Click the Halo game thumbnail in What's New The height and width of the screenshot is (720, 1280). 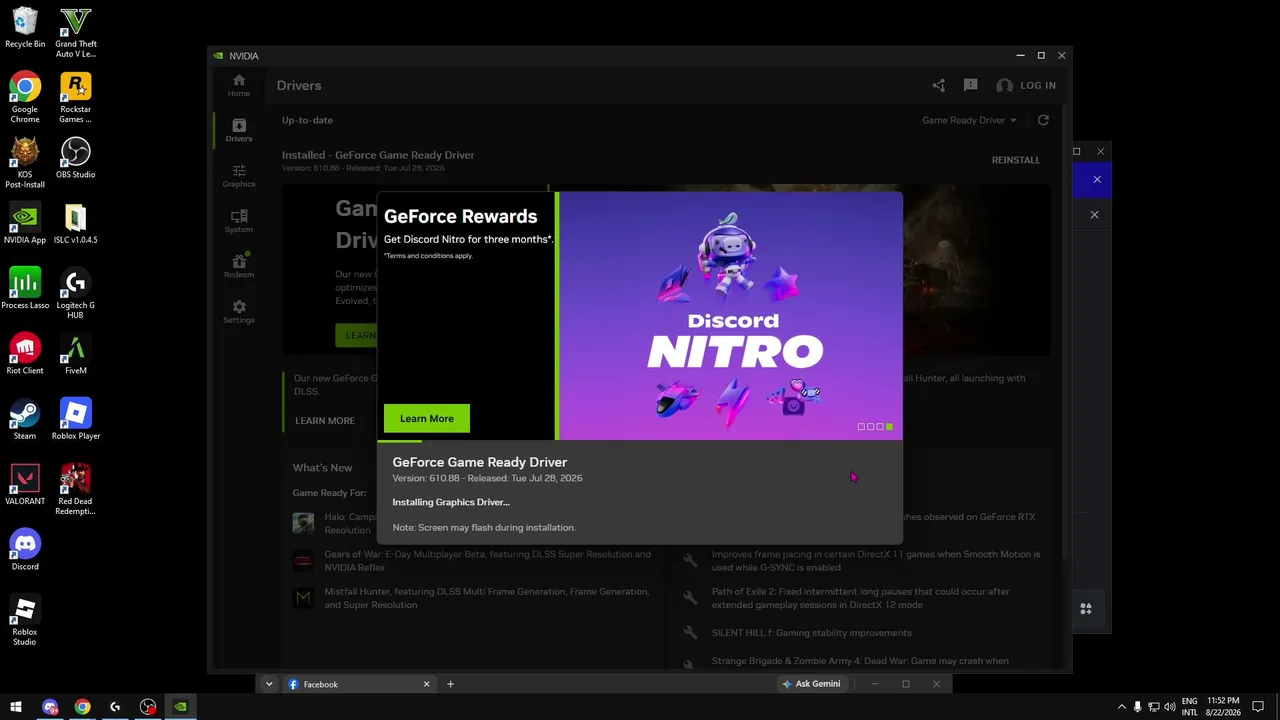(x=303, y=523)
